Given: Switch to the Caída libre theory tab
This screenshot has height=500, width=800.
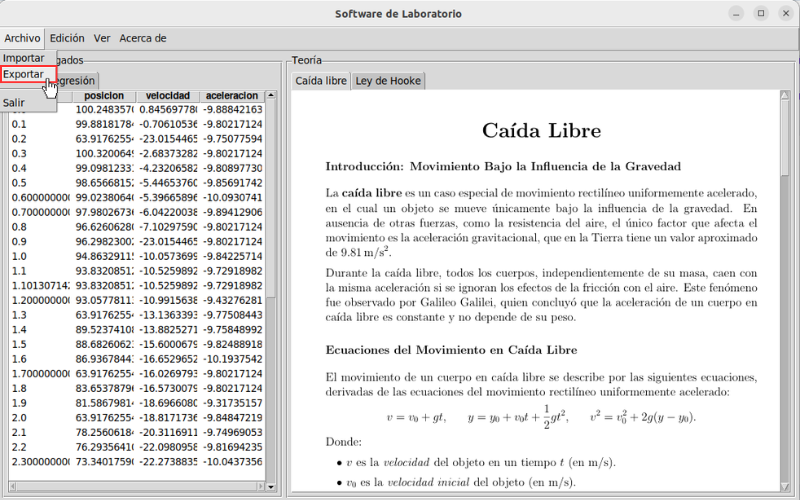Looking at the screenshot, I should coord(321,81).
